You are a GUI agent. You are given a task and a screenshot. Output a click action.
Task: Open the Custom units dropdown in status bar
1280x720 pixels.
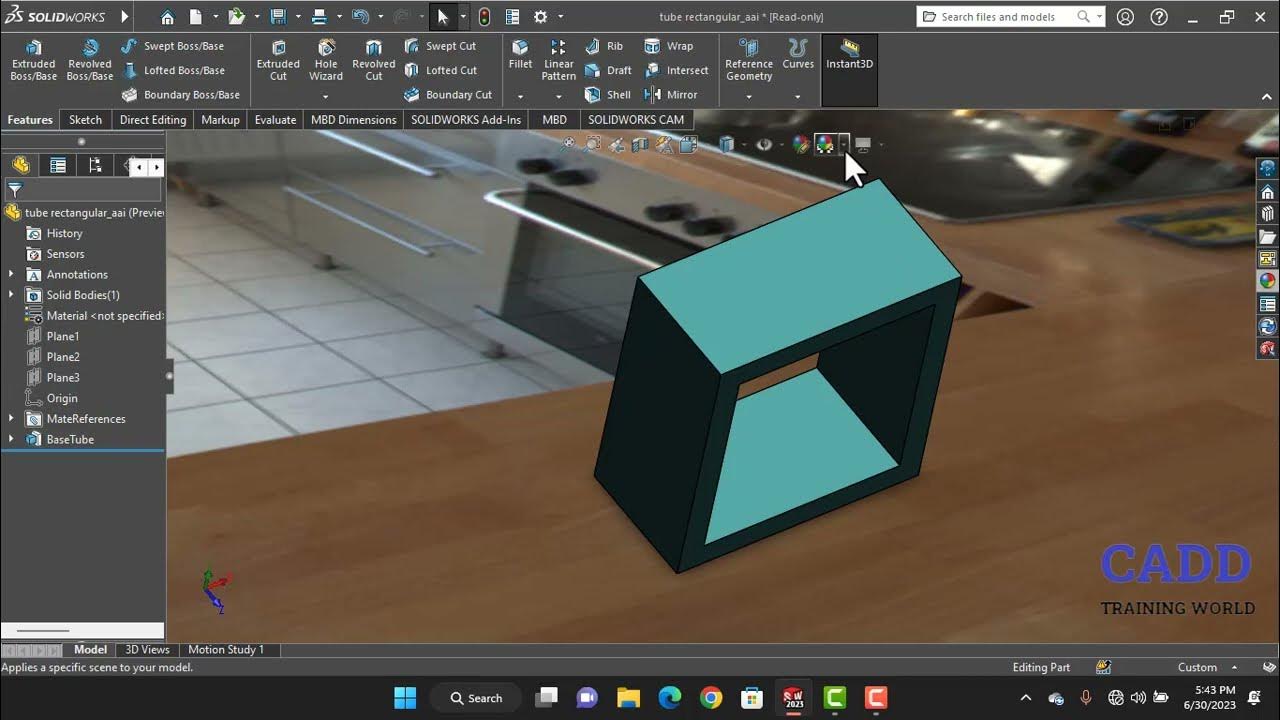coord(1207,667)
